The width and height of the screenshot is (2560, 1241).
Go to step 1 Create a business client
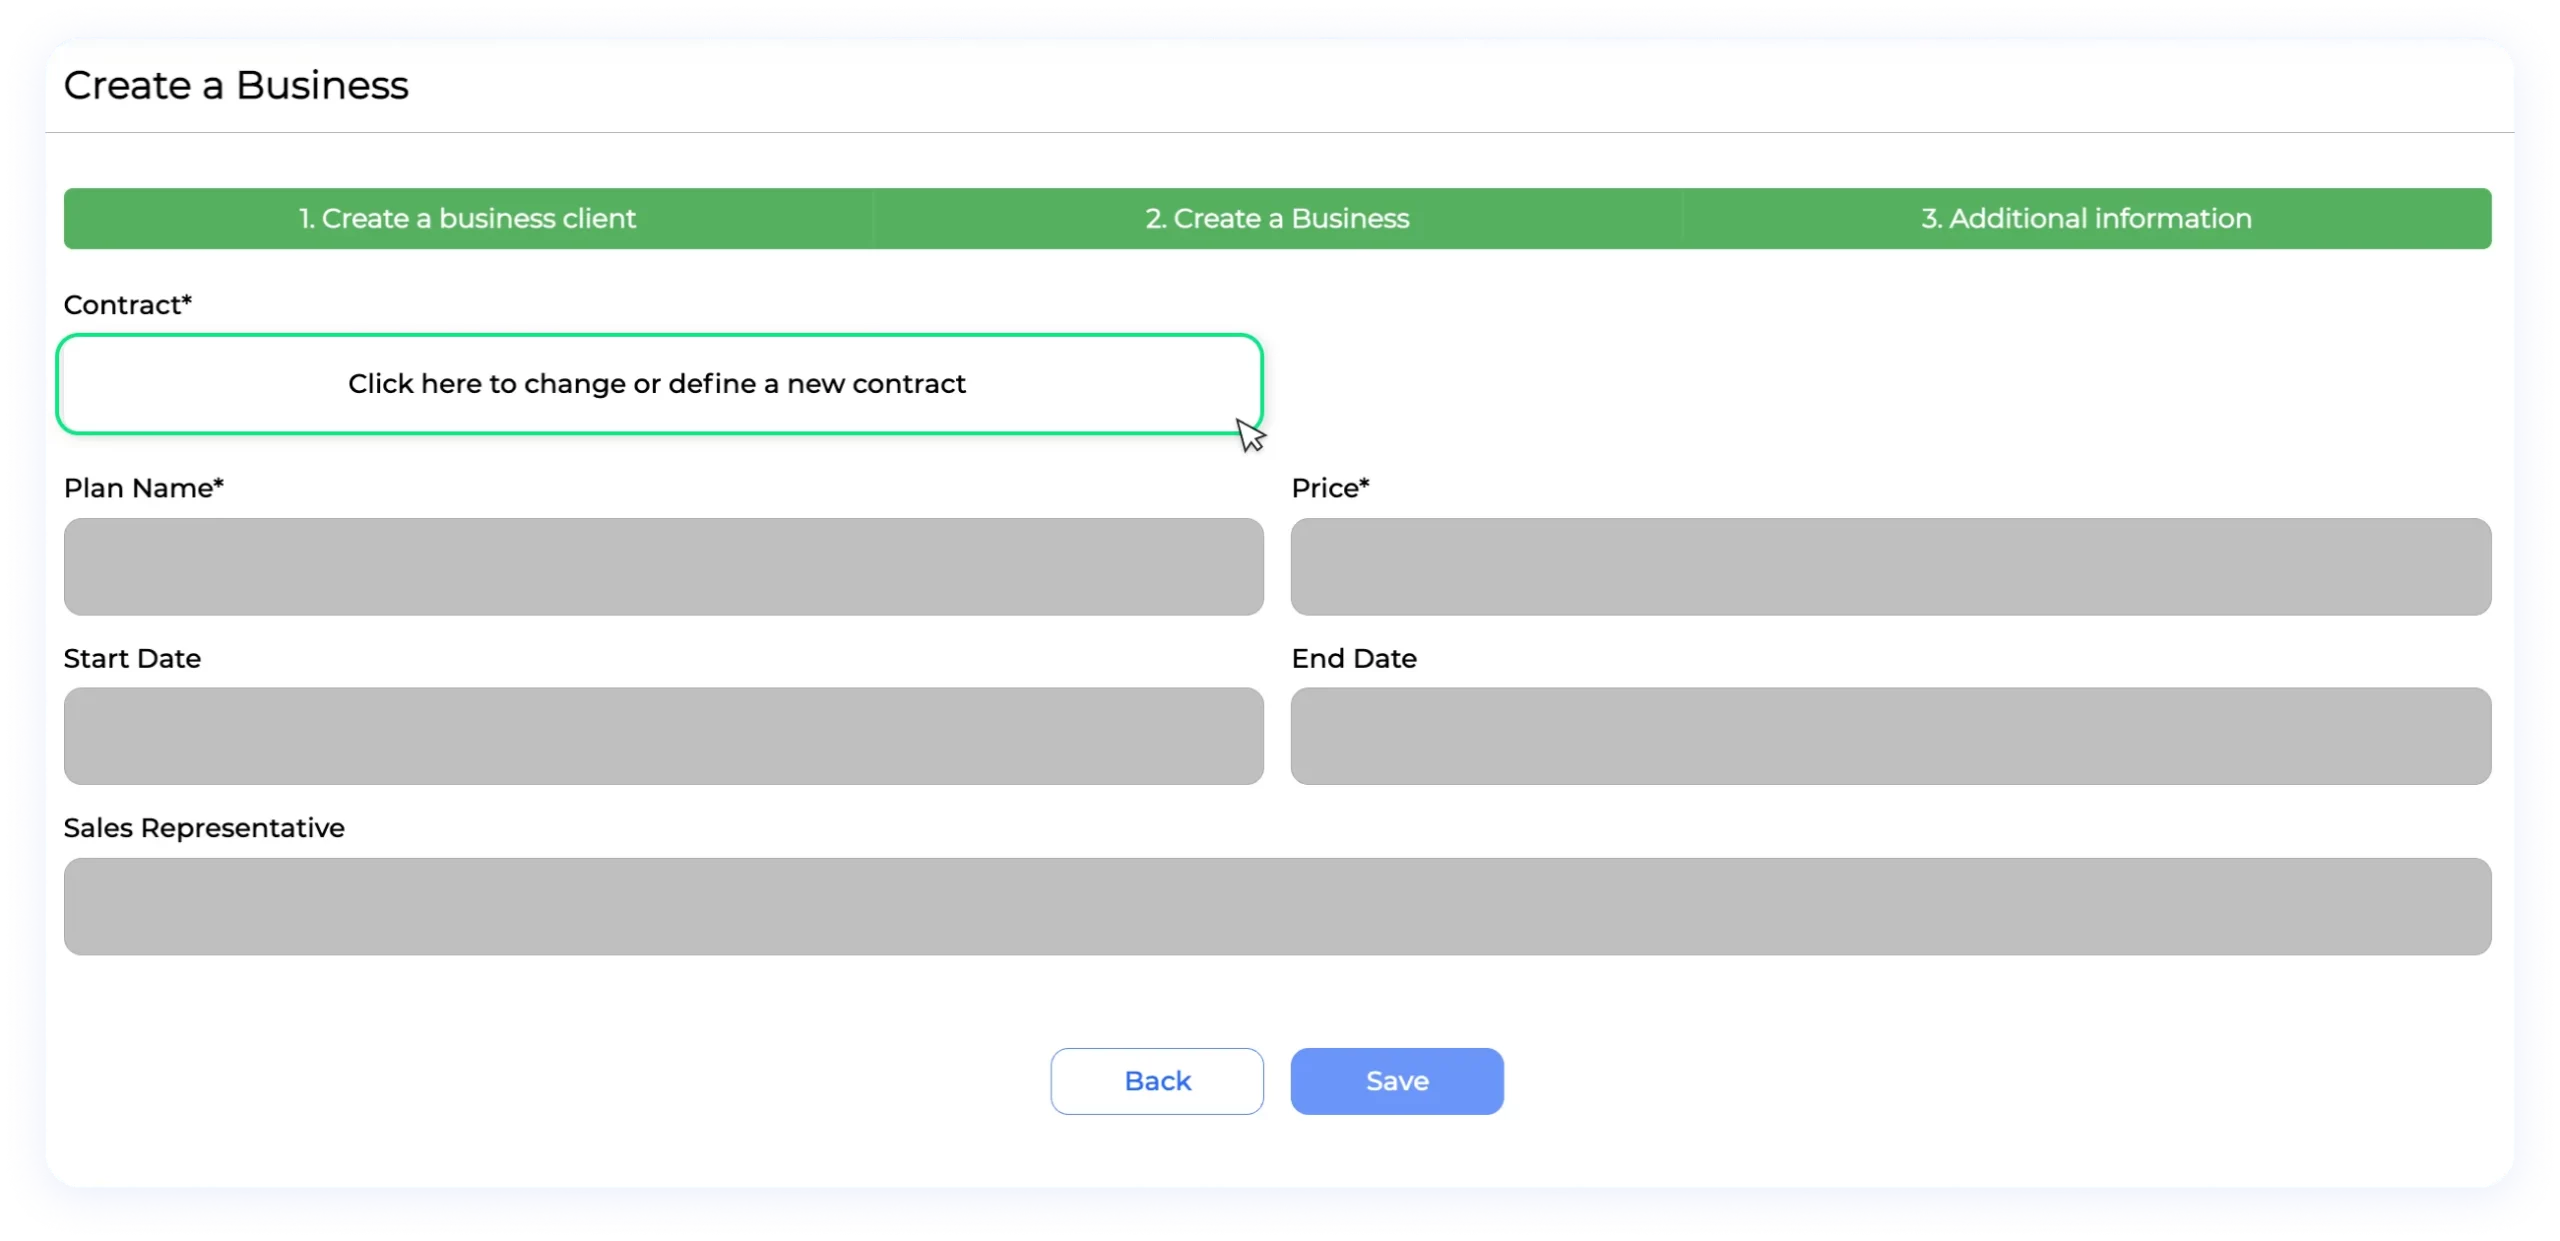click(467, 218)
